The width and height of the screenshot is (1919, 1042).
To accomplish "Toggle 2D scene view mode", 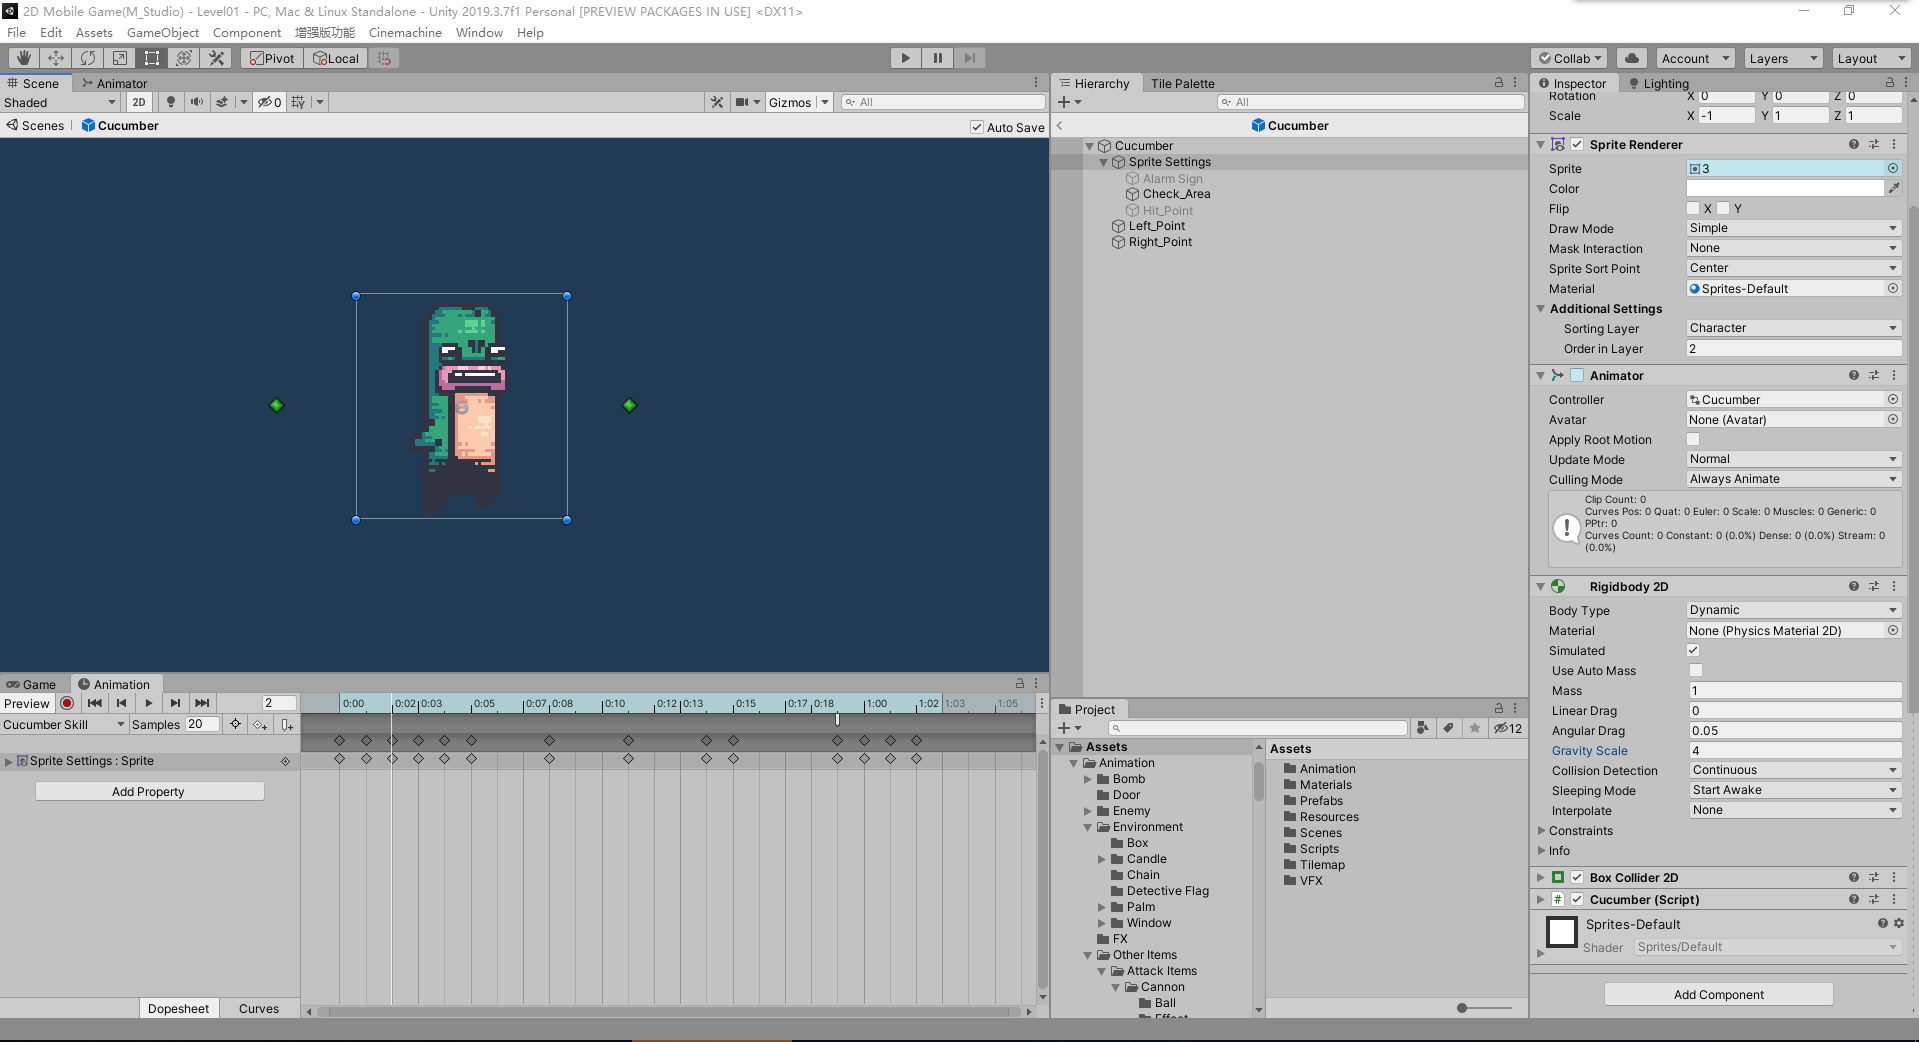I will [139, 102].
